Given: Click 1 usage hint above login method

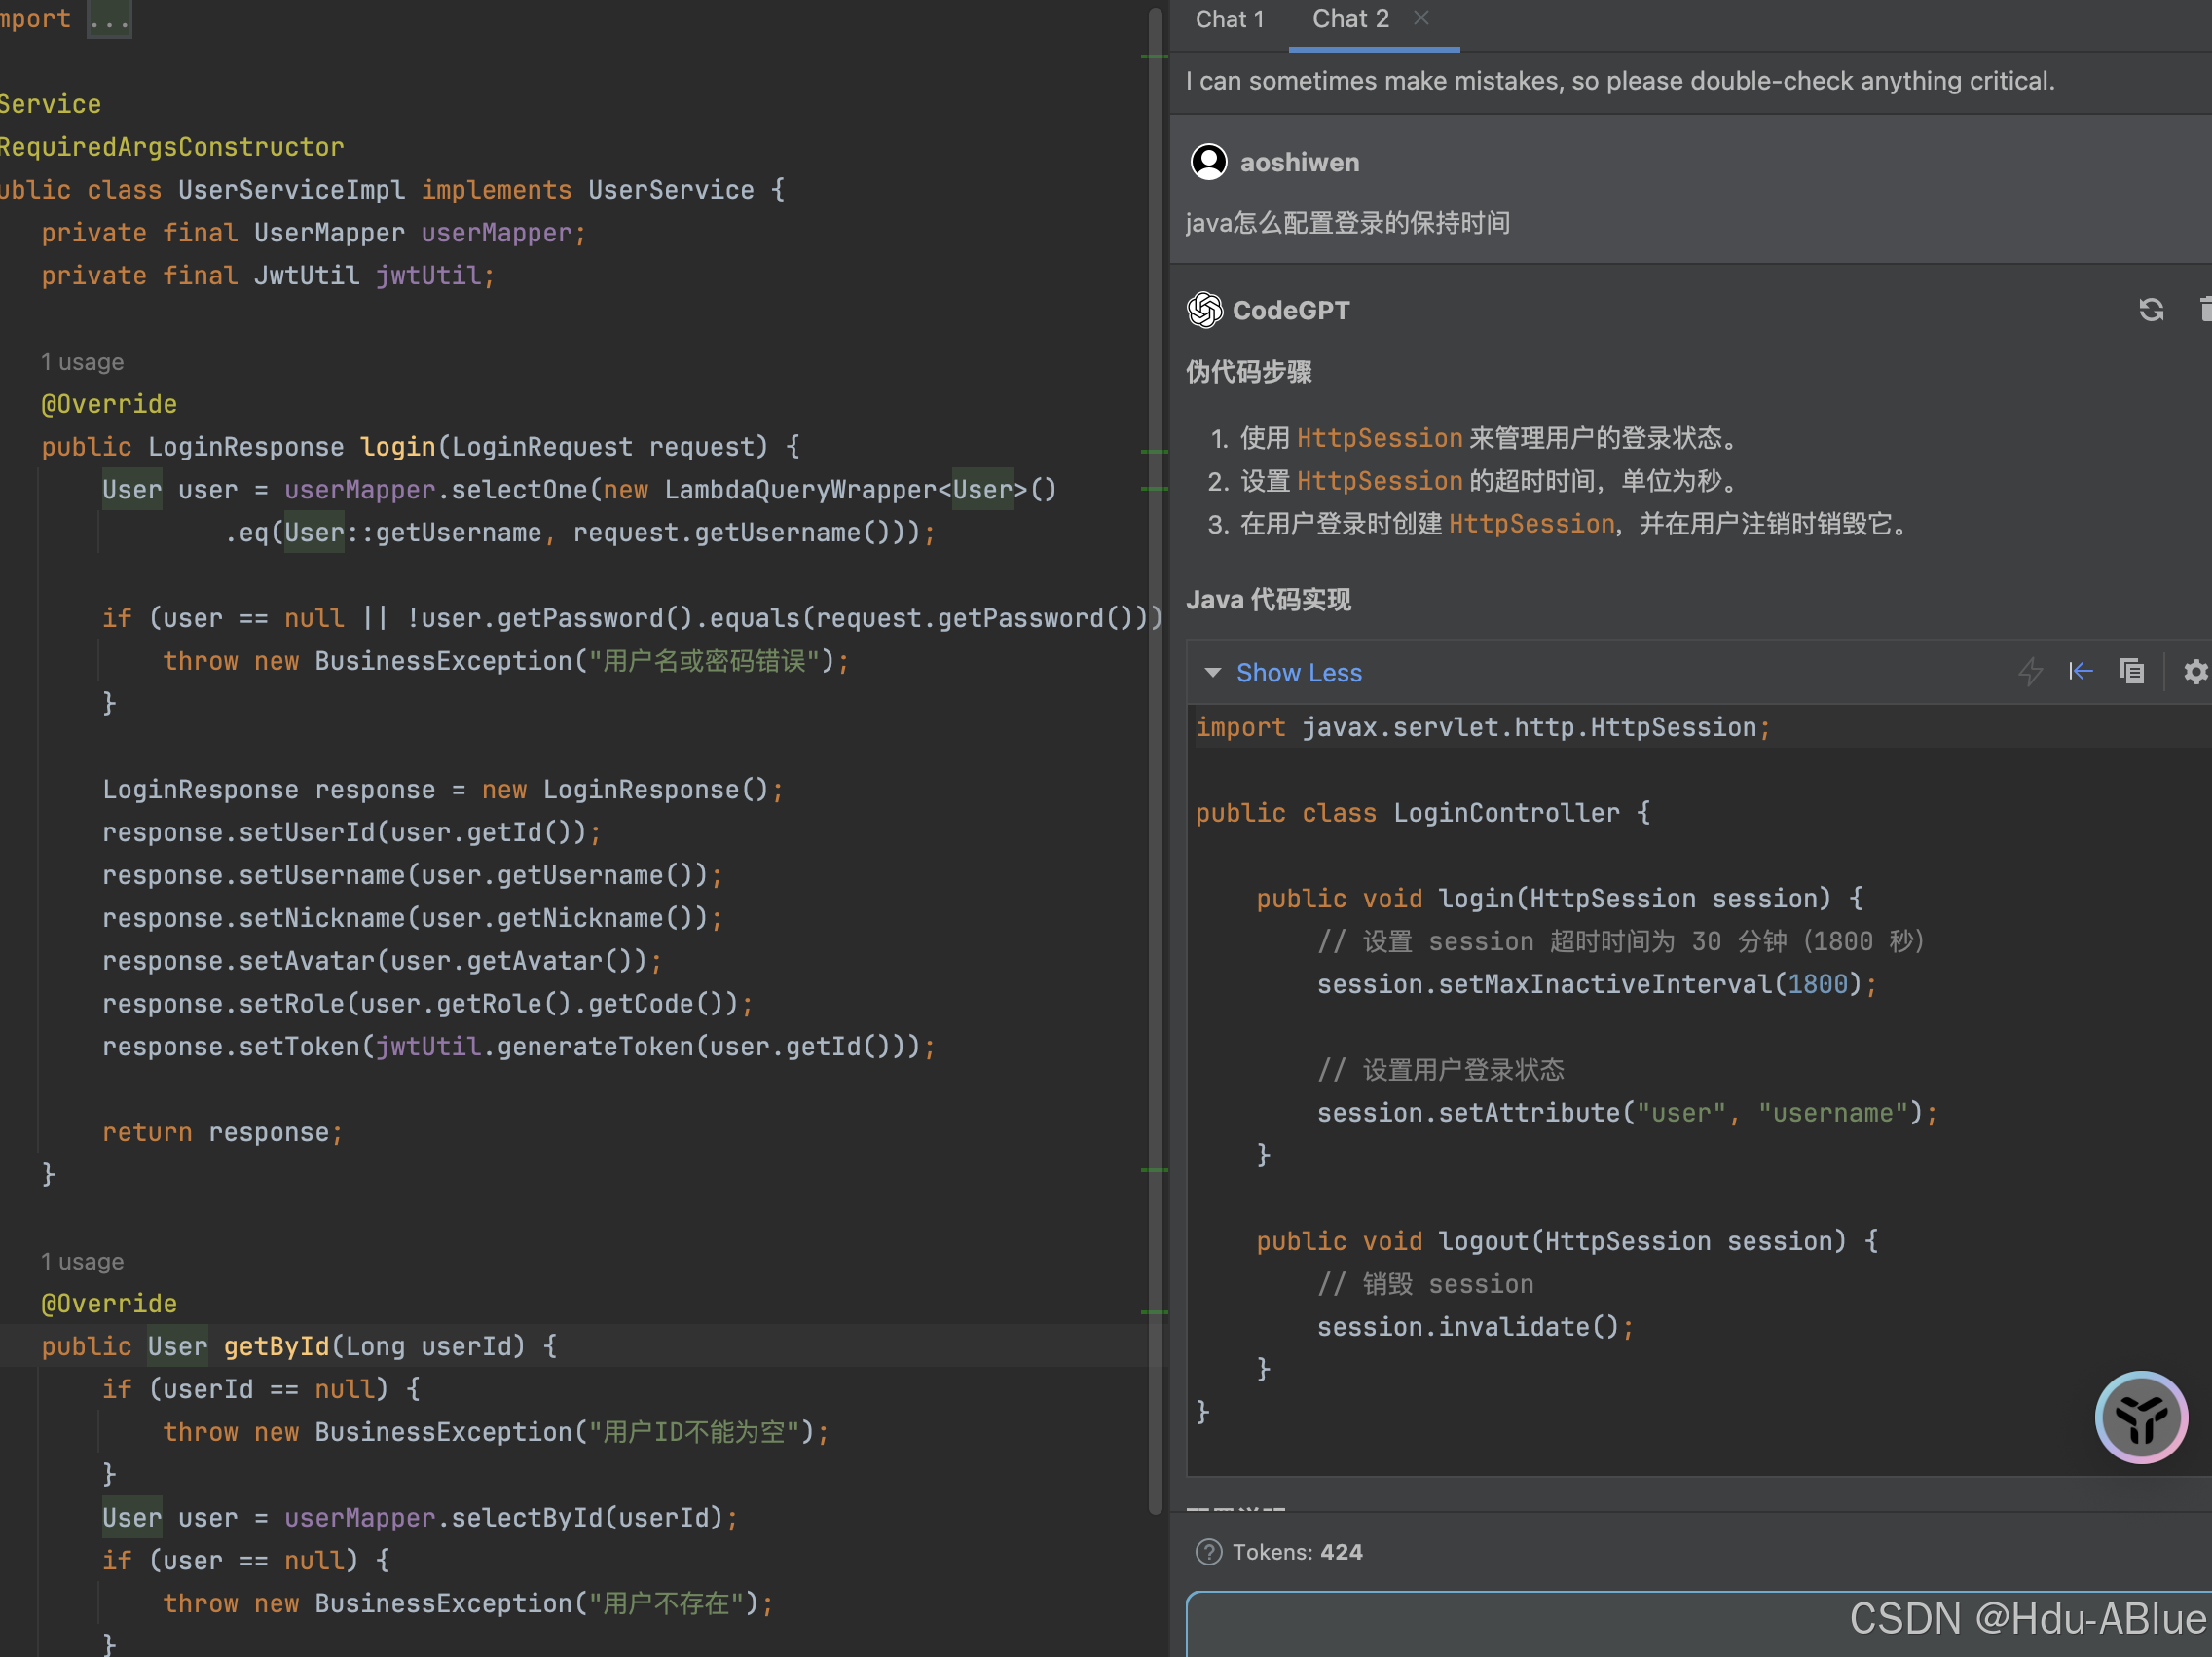Looking at the screenshot, I should pos(82,362).
